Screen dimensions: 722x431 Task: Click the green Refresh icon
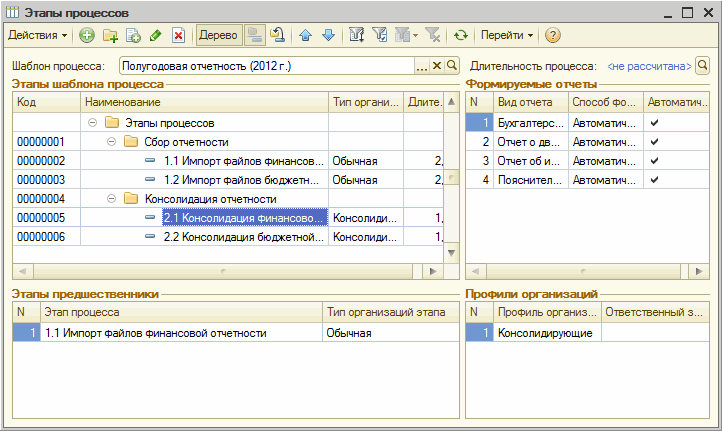[x=460, y=35]
